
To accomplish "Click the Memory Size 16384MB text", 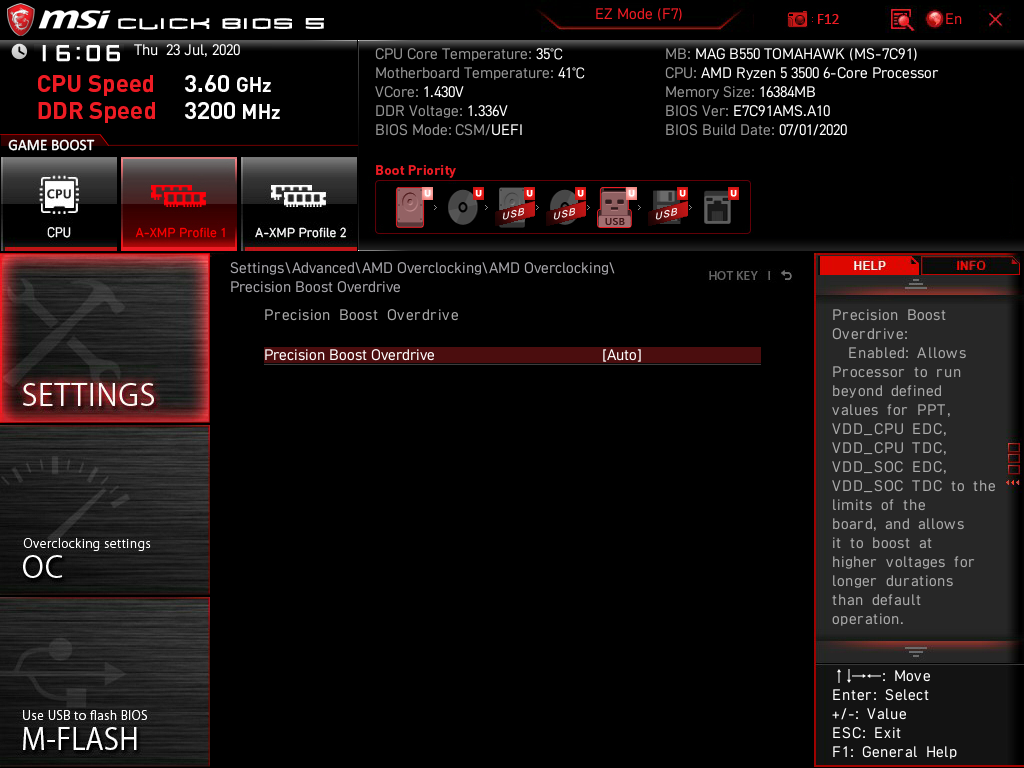I will pyautogui.click(x=740, y=92).
